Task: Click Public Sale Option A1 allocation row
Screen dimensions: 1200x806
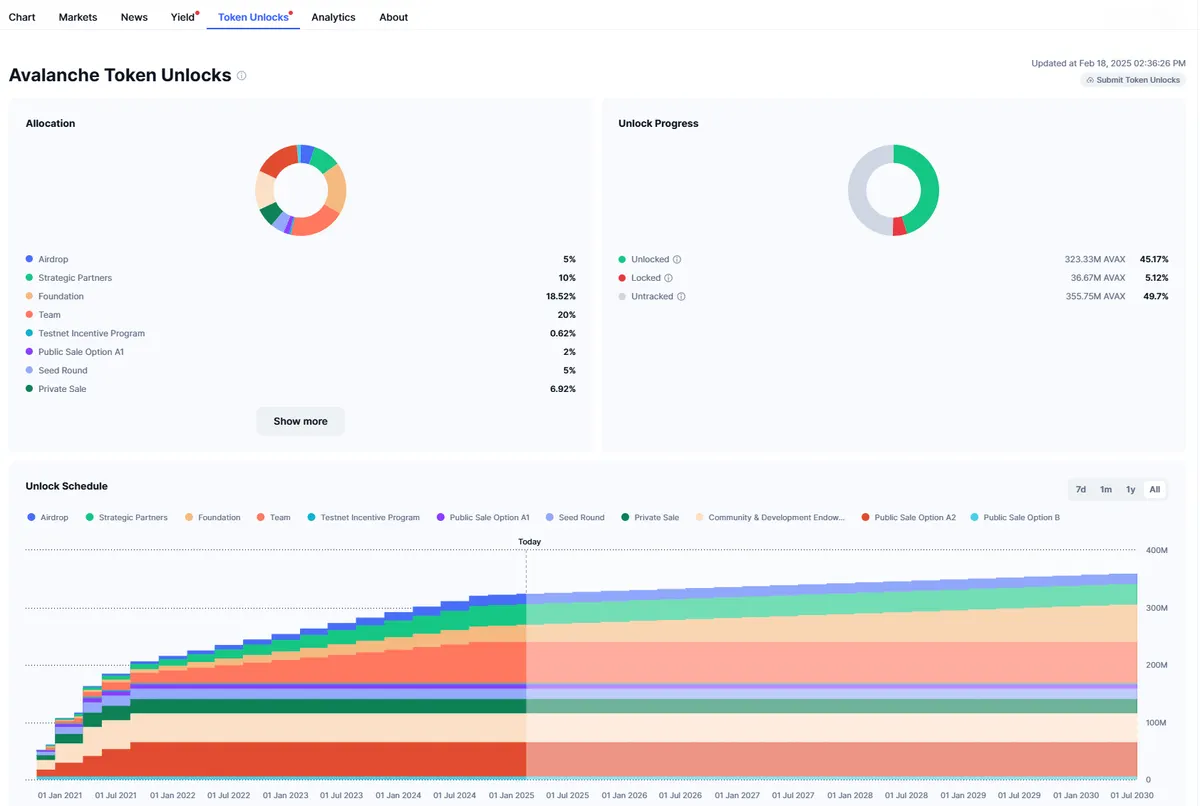Action: [300, 352]
